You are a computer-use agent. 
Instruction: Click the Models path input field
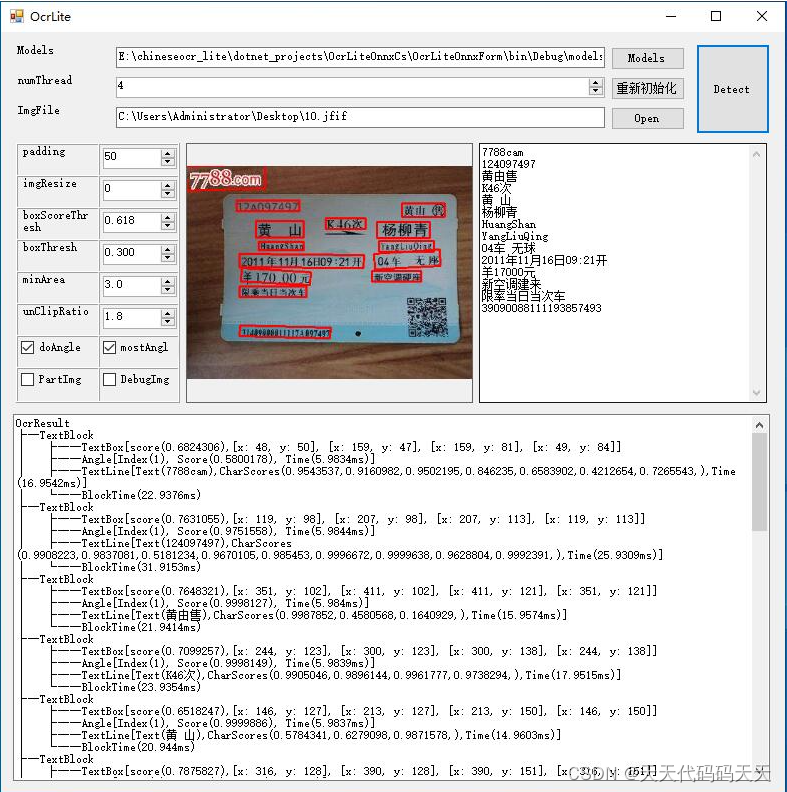click(360, 57)
